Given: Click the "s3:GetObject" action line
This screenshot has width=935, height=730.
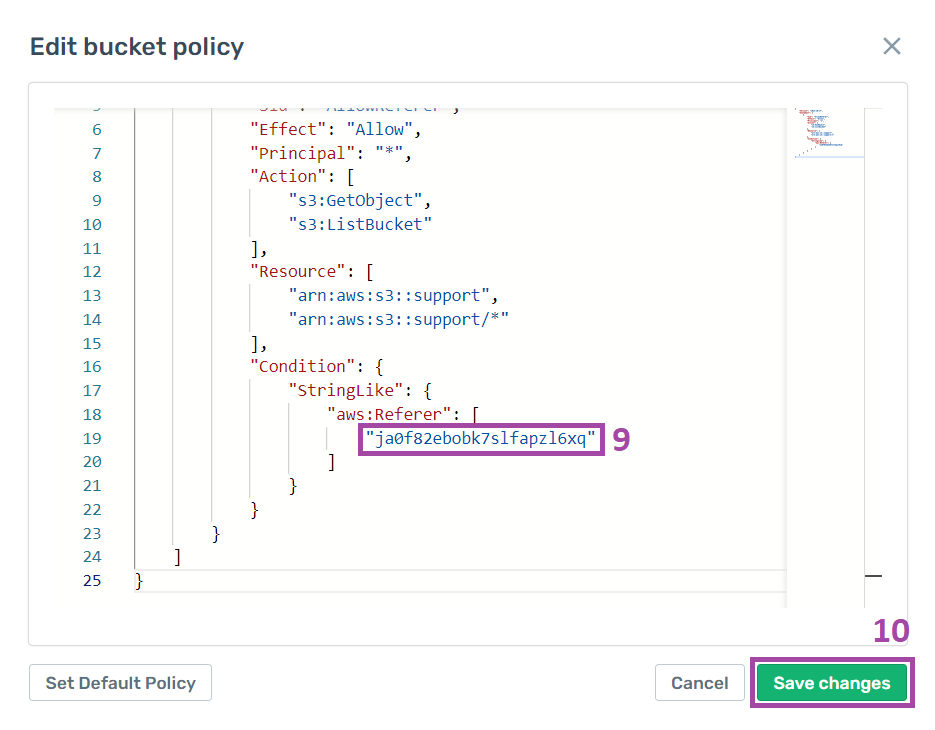Looking at the screenshot, I should 360,201.
